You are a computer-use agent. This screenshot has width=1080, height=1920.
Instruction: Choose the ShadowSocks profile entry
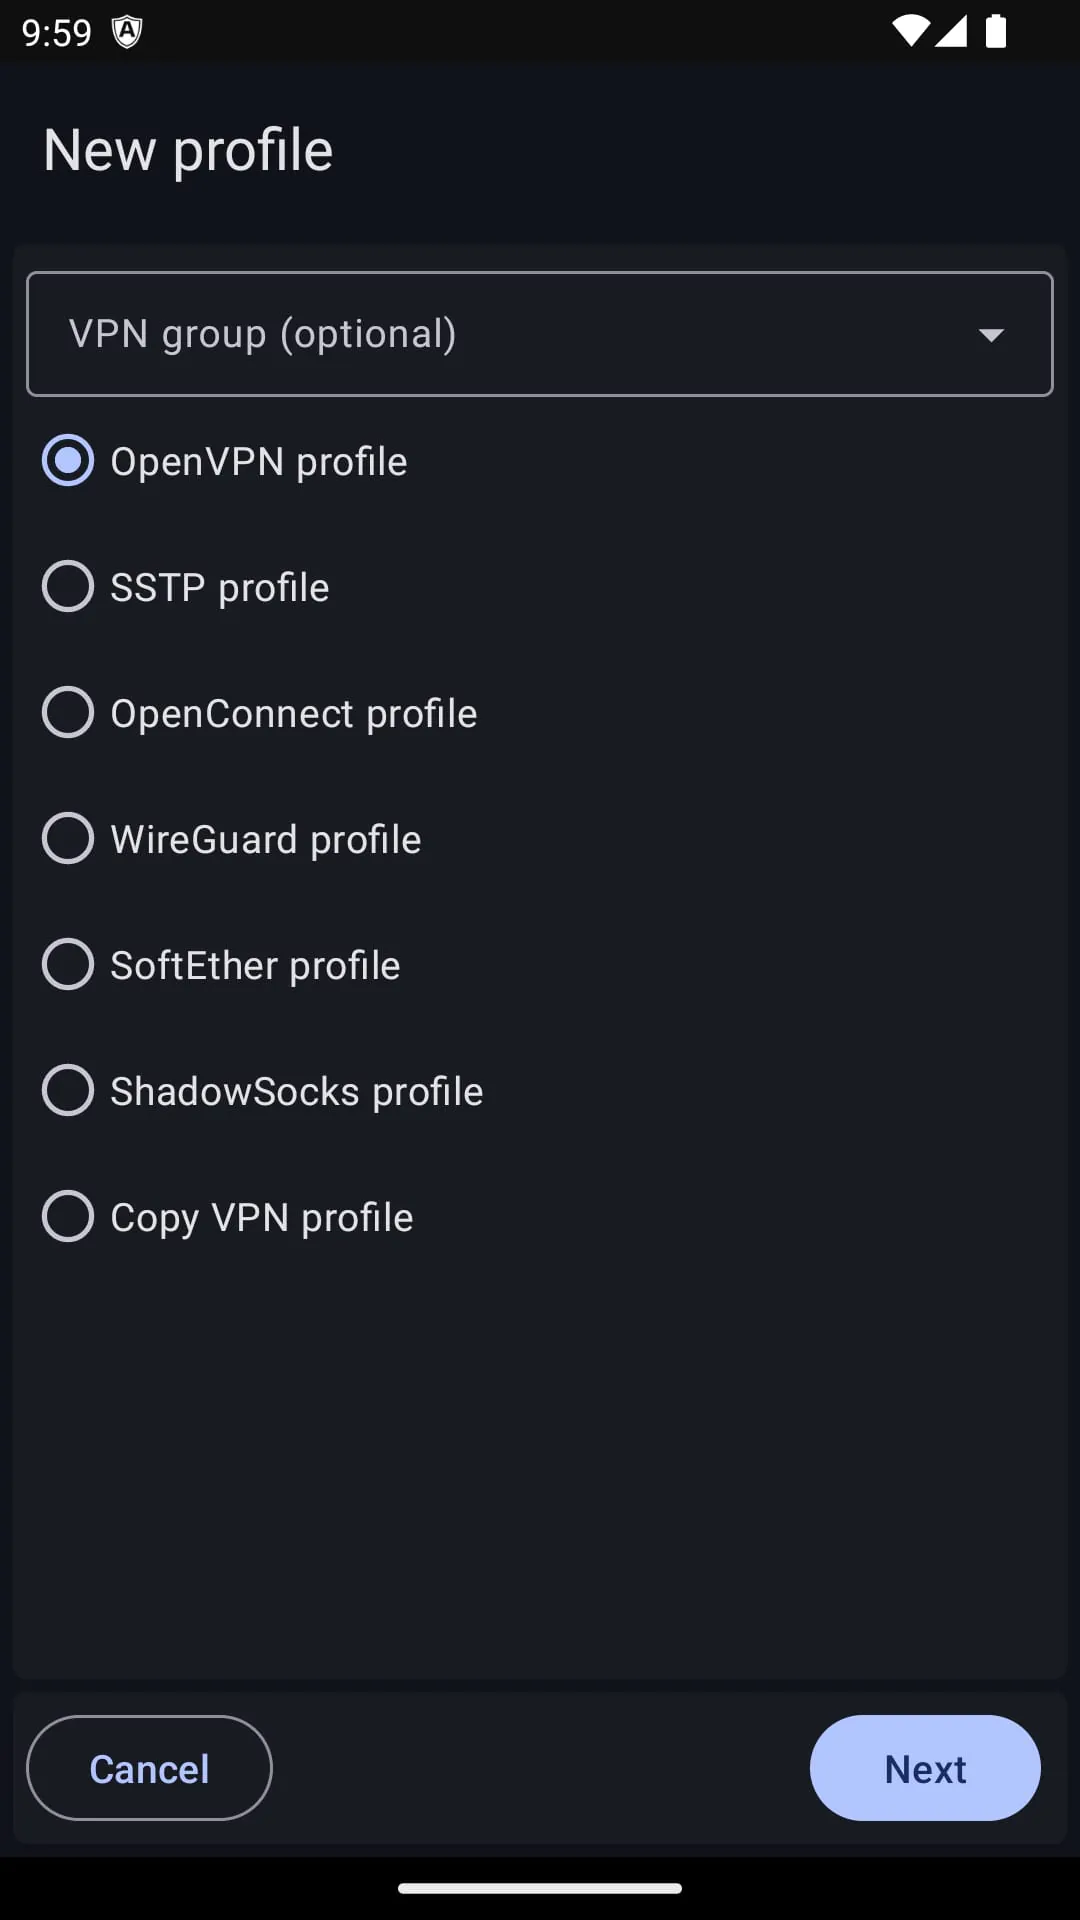tap(296, 1090)
